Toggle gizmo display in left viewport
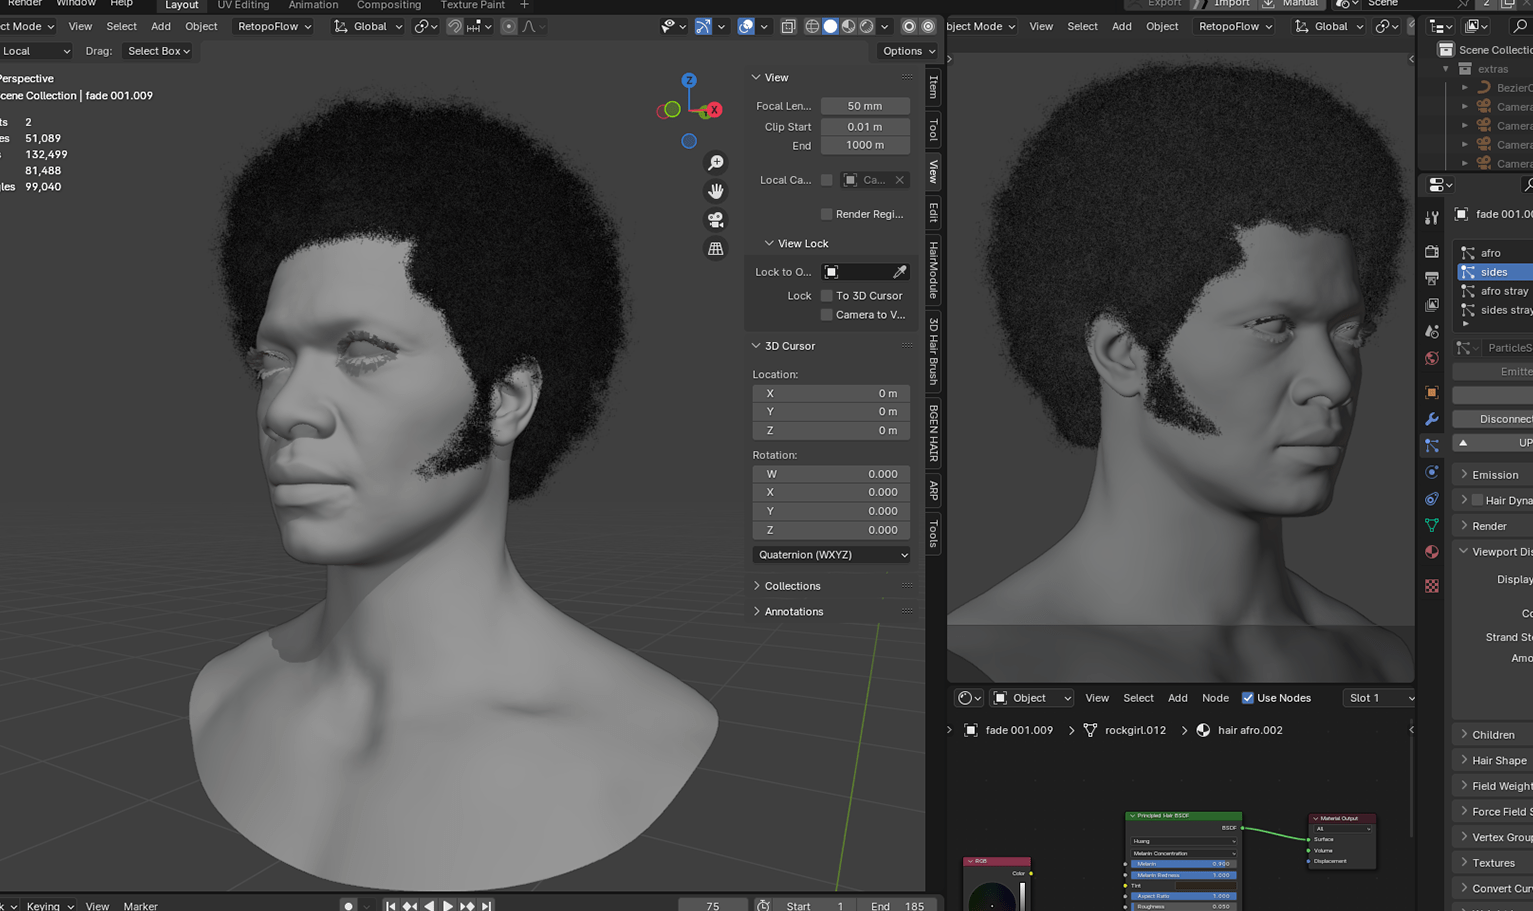The image size is (1533, 911). pyautogui.click(x=703, y=27)
